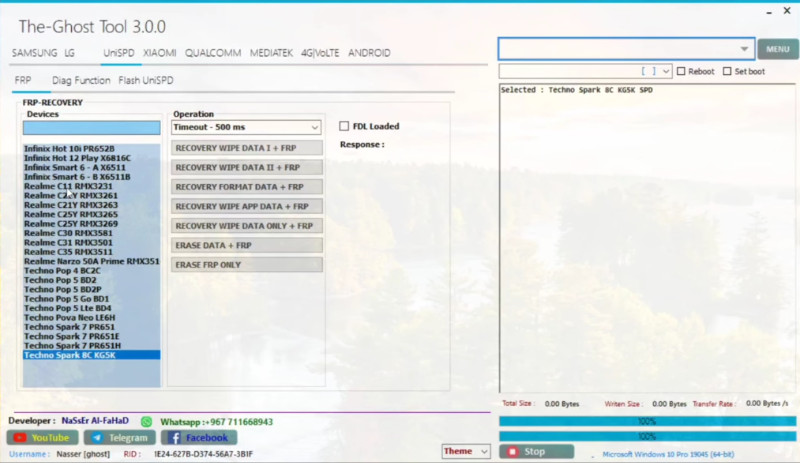Select Infinix Hot 12 Play X6816C

pos(77,158)
